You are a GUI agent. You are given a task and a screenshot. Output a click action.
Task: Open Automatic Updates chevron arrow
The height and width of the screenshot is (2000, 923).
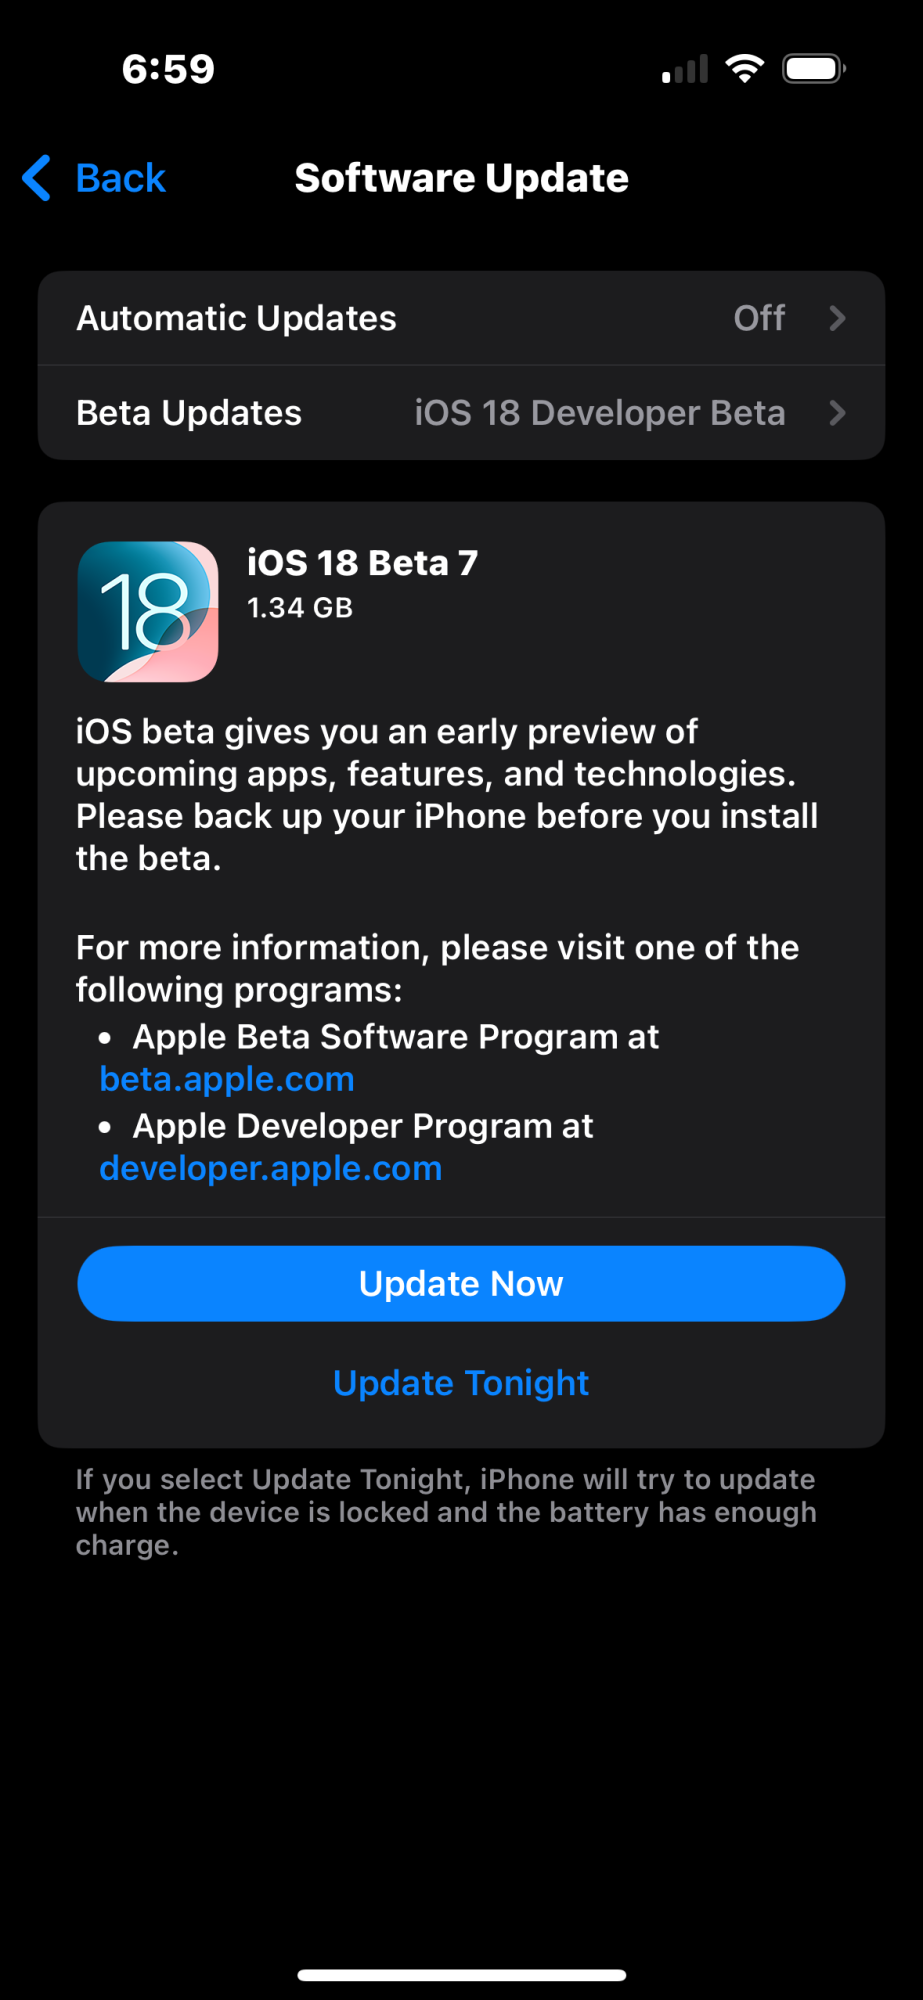[x=837, y=318]
